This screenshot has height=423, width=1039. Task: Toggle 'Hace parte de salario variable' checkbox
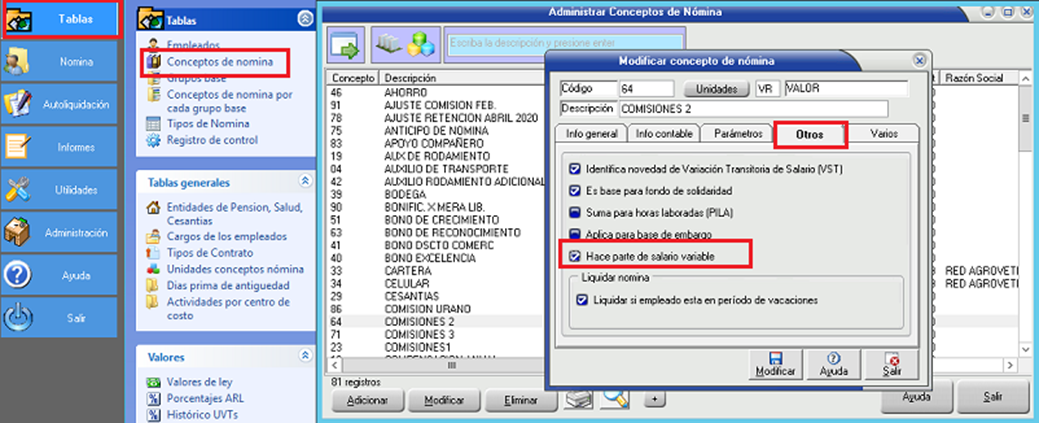coord(574,257)
